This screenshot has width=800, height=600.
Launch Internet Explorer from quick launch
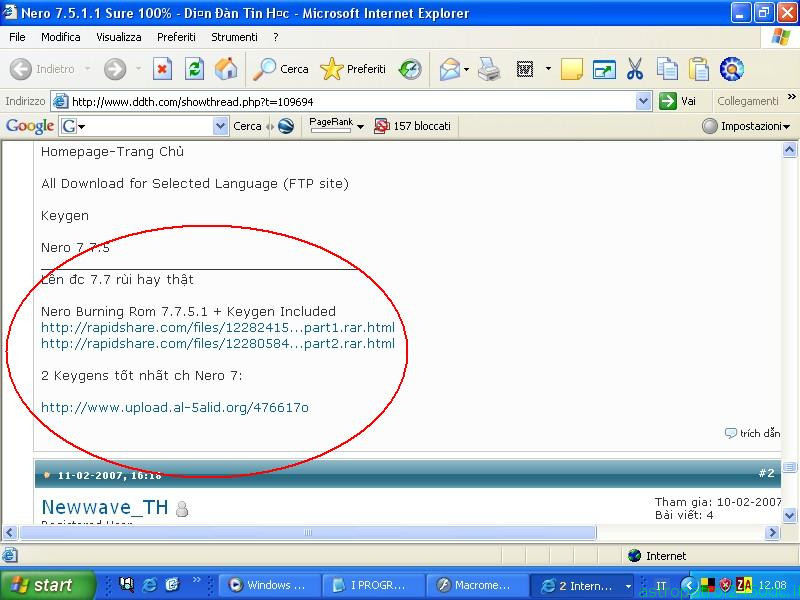click(149, 585)
